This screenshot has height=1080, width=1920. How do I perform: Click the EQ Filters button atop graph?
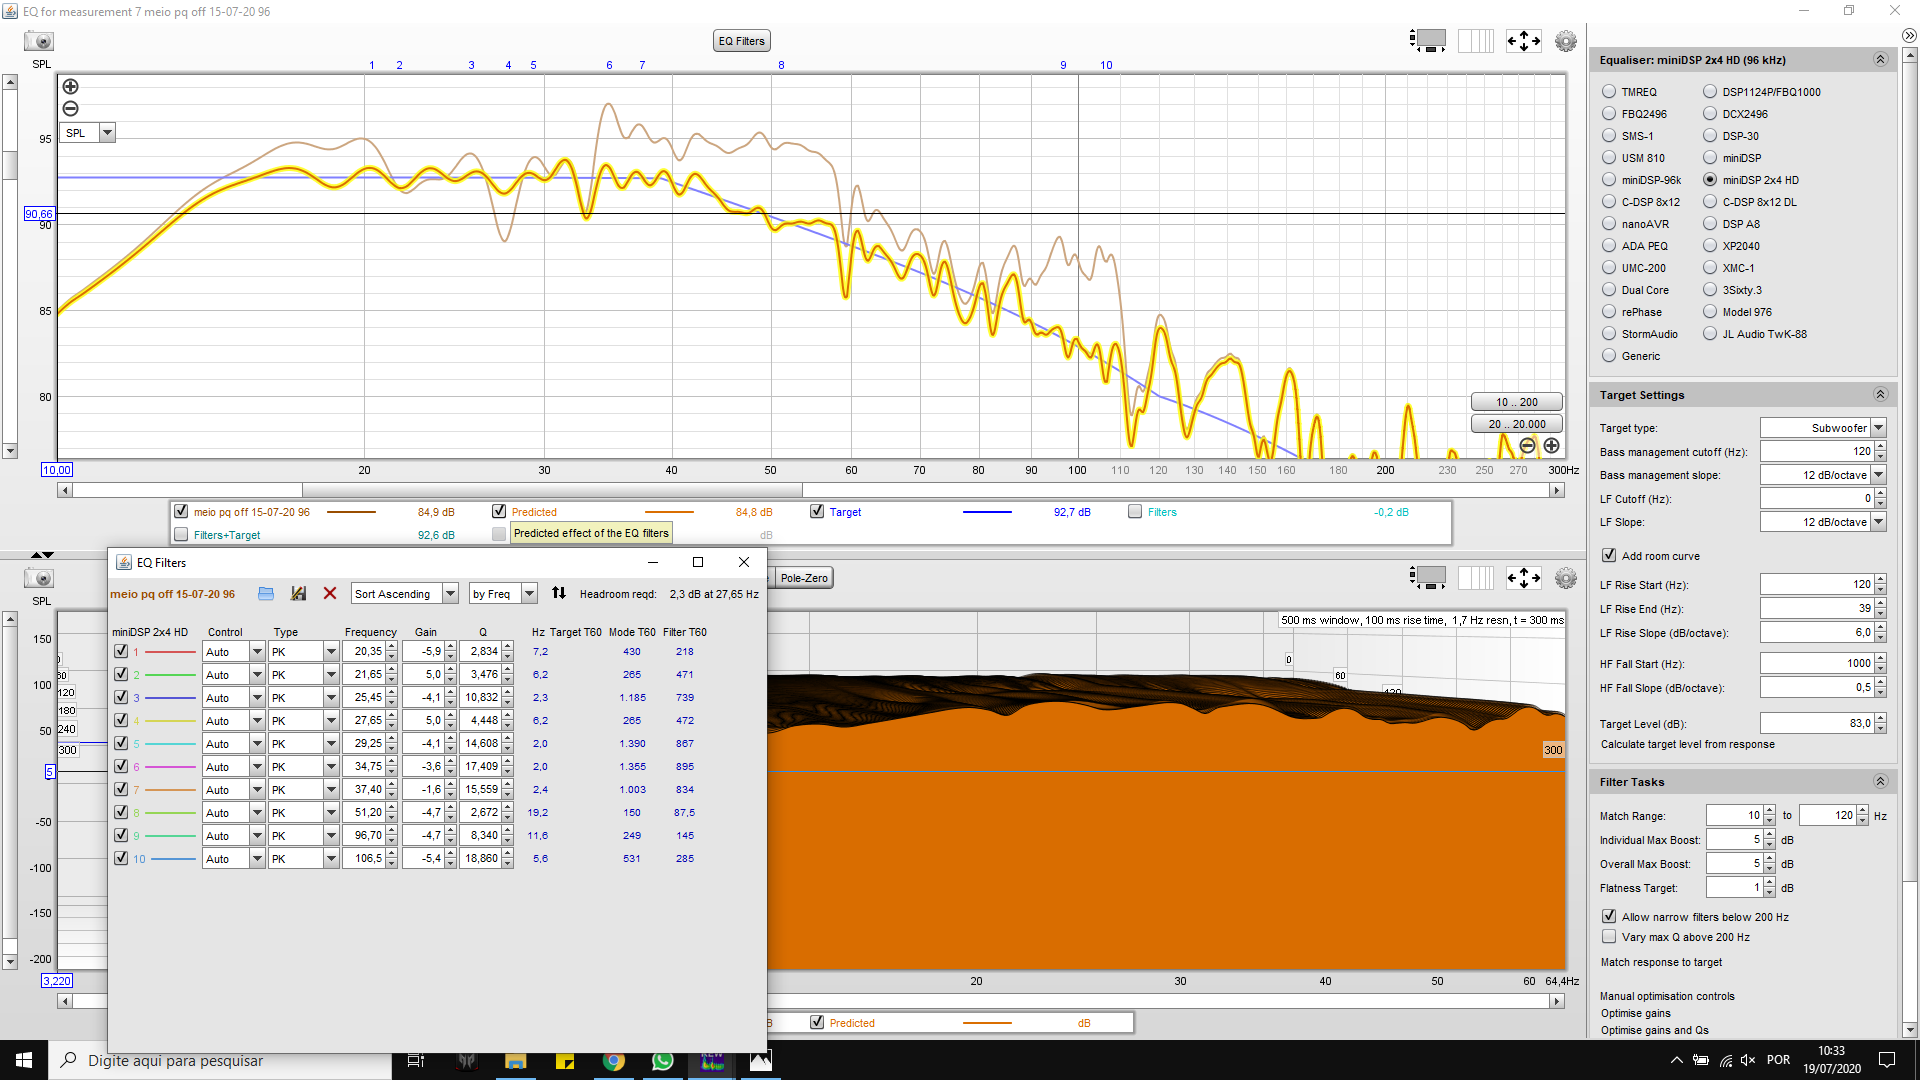coord(742,41)
